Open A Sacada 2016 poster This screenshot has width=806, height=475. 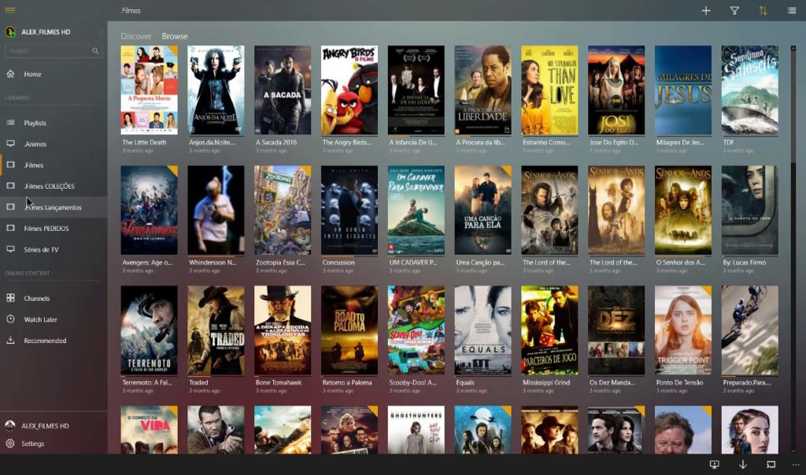click(283, 90)
